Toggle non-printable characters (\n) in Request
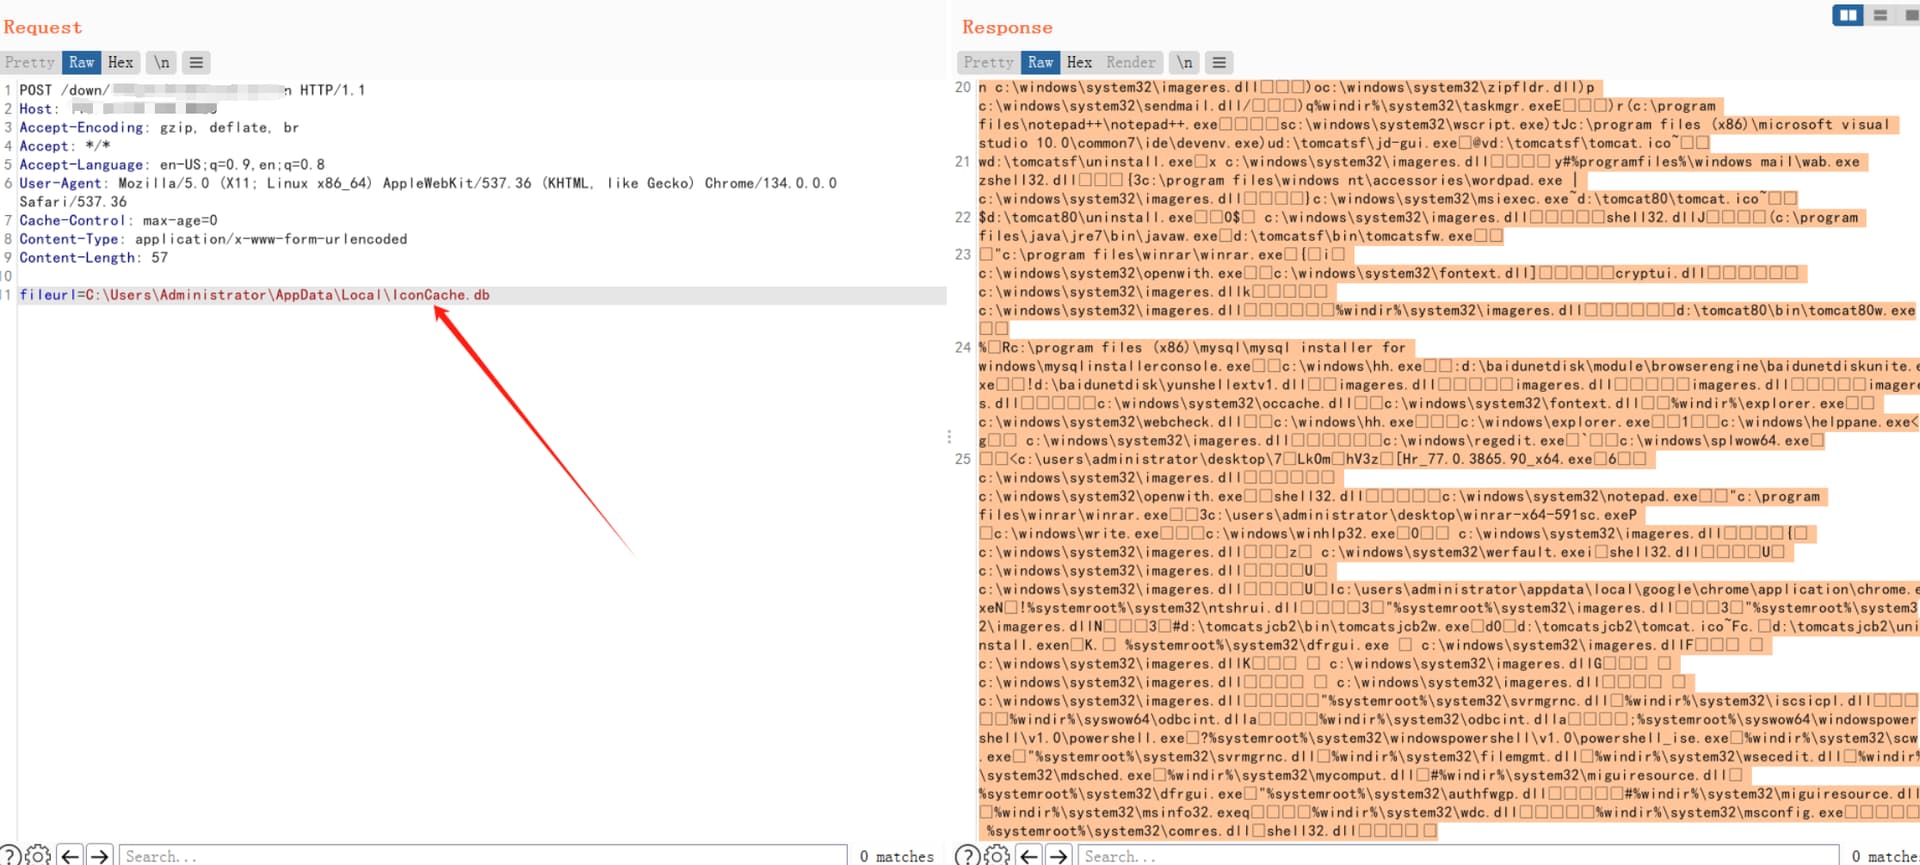 161,62
